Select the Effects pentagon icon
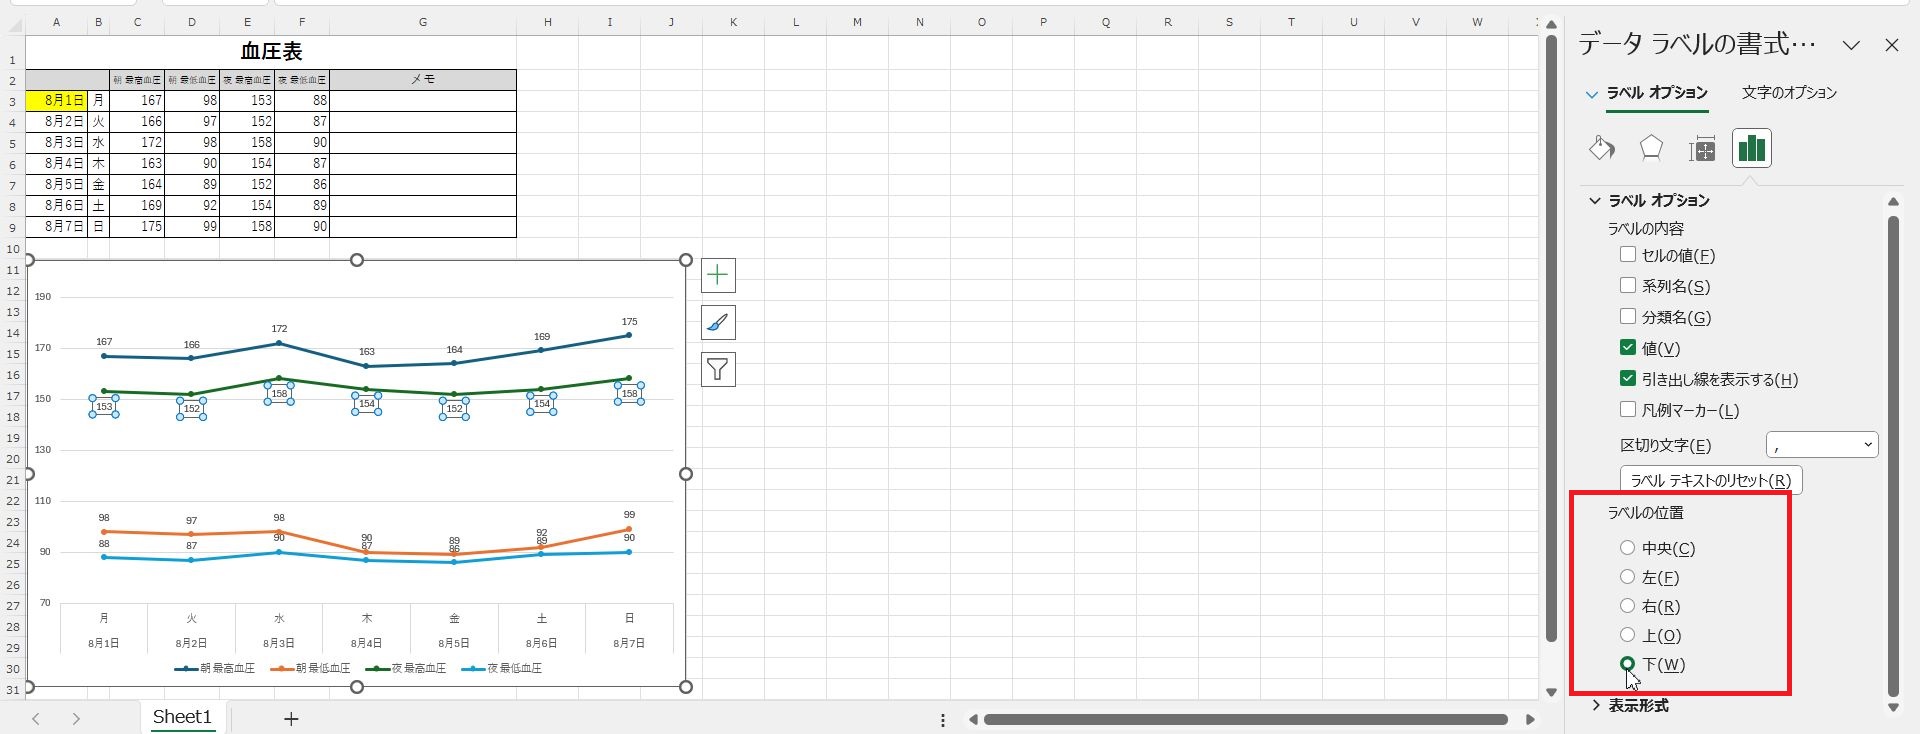This screenshot has width=1920, height=734. (x=1651, y=149)
